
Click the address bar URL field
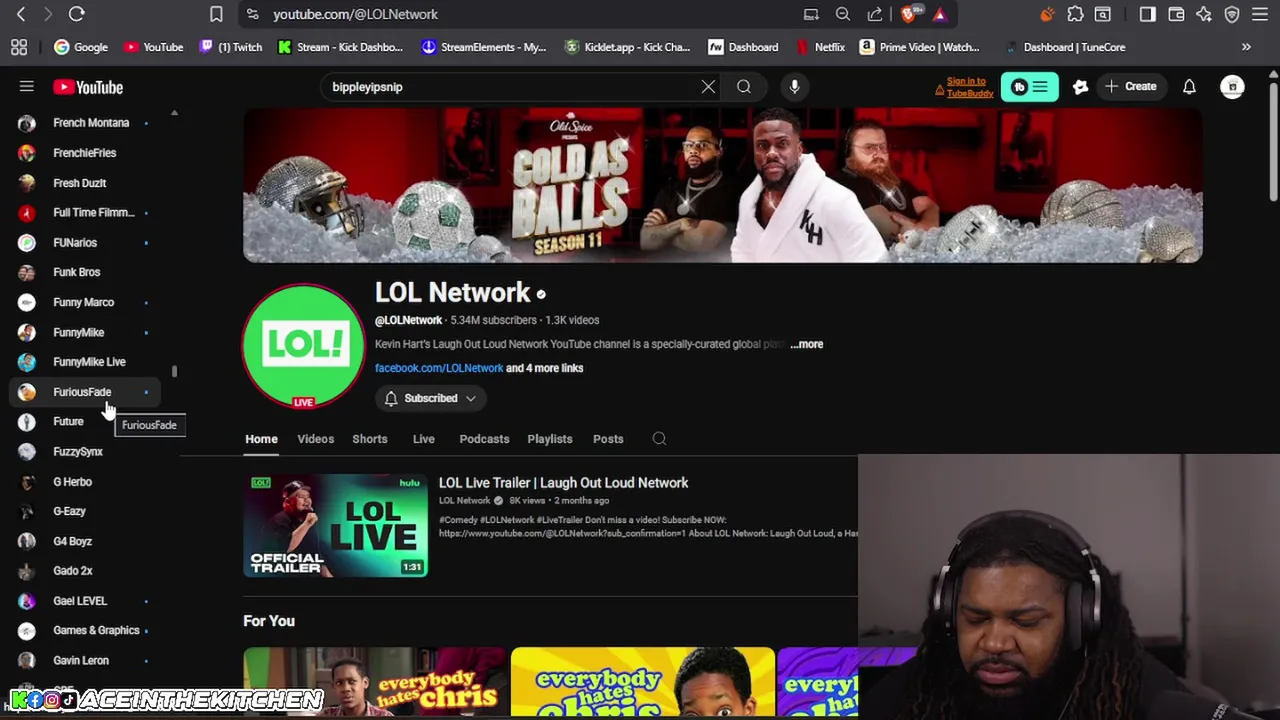(x=520, y=14)
